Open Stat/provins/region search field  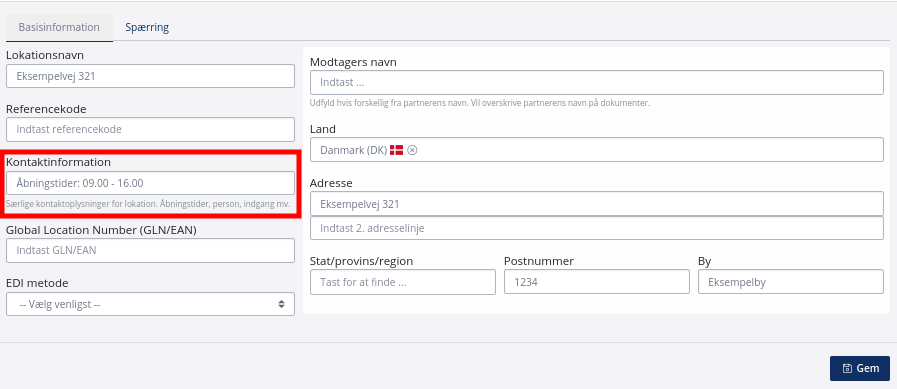[x=403, y=282]
